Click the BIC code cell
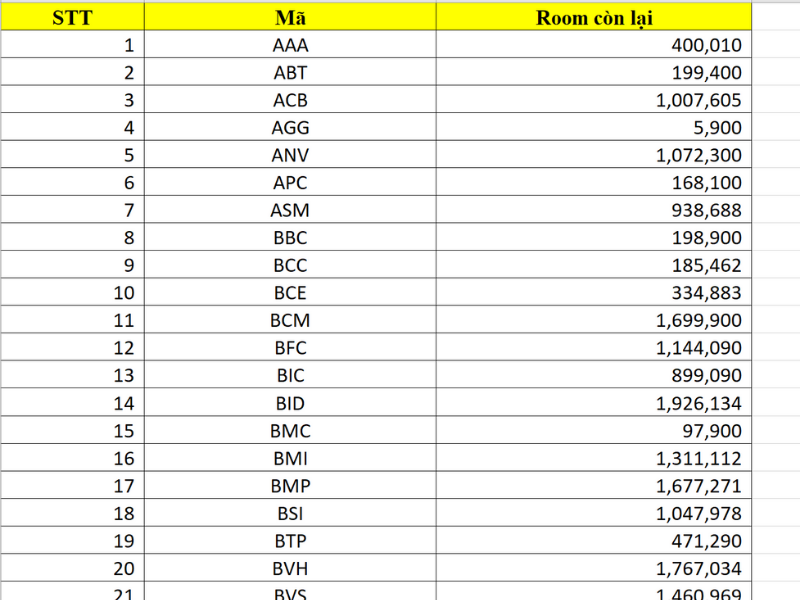The height and width of the screenshot is (600, 800). [290, 376]
